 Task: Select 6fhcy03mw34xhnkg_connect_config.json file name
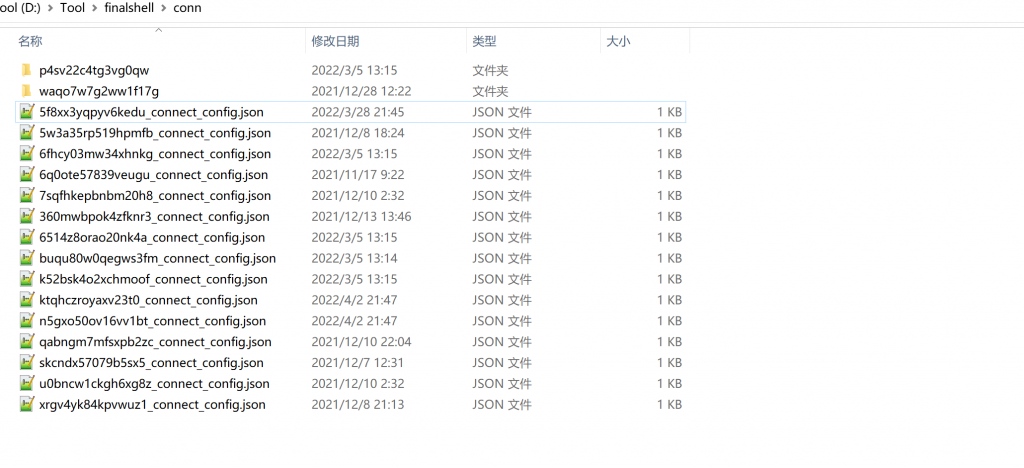[155, 153]
